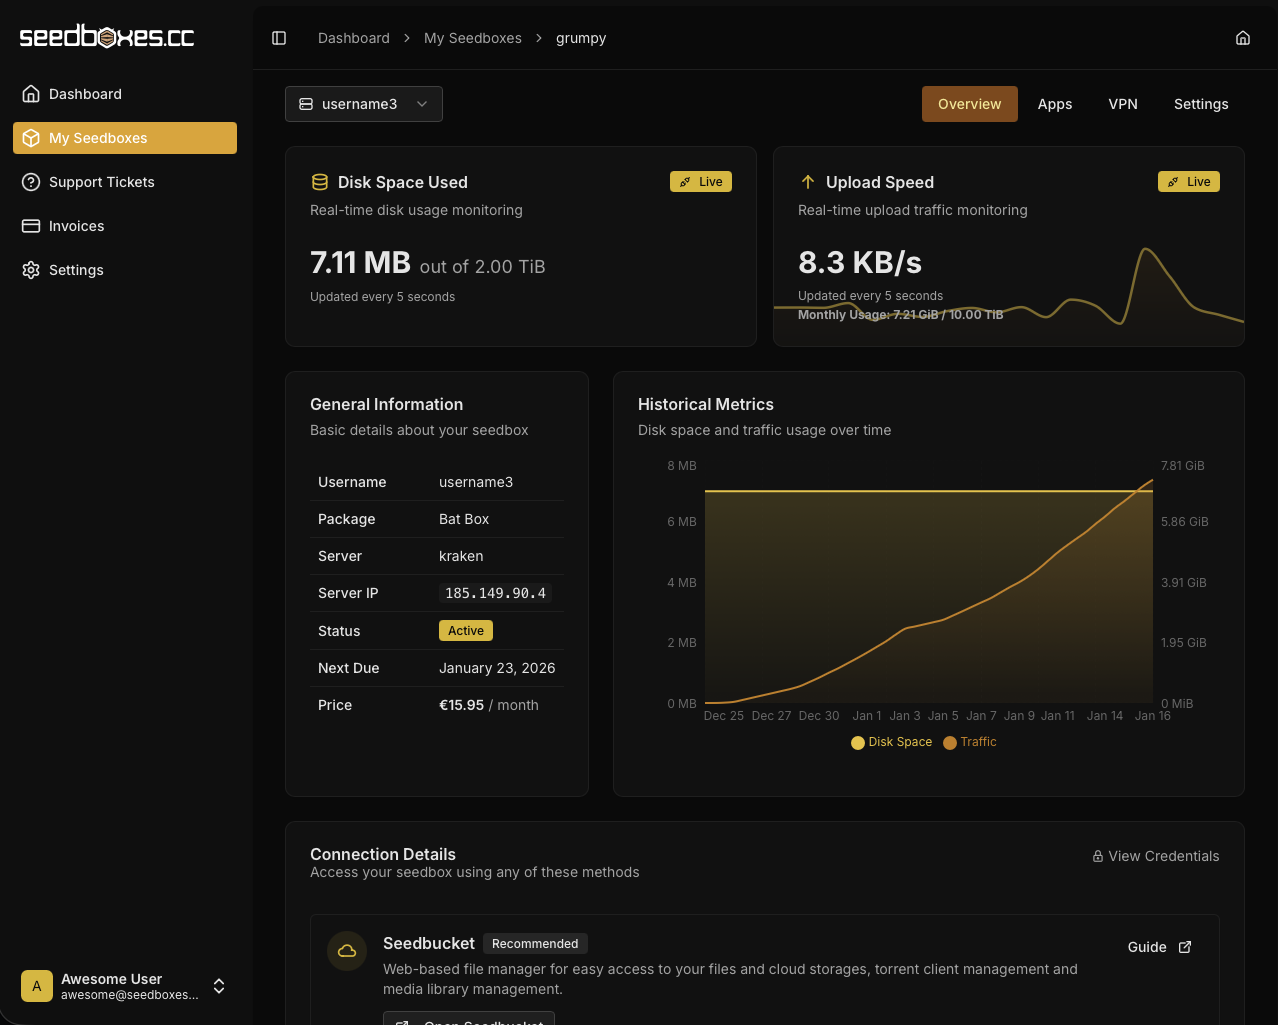The height and width of the screenshot is (1025, 1278).
Task: Toggle the sidebar collapse icon
Action: [279, 38]
